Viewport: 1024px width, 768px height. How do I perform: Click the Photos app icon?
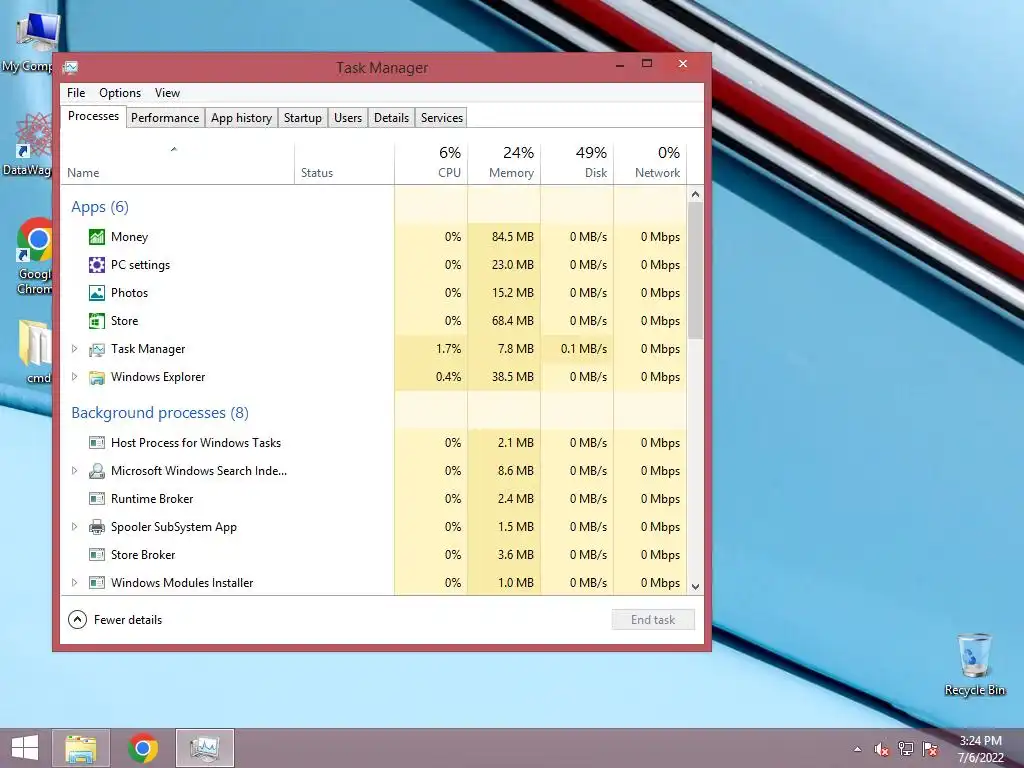point(97,293)
